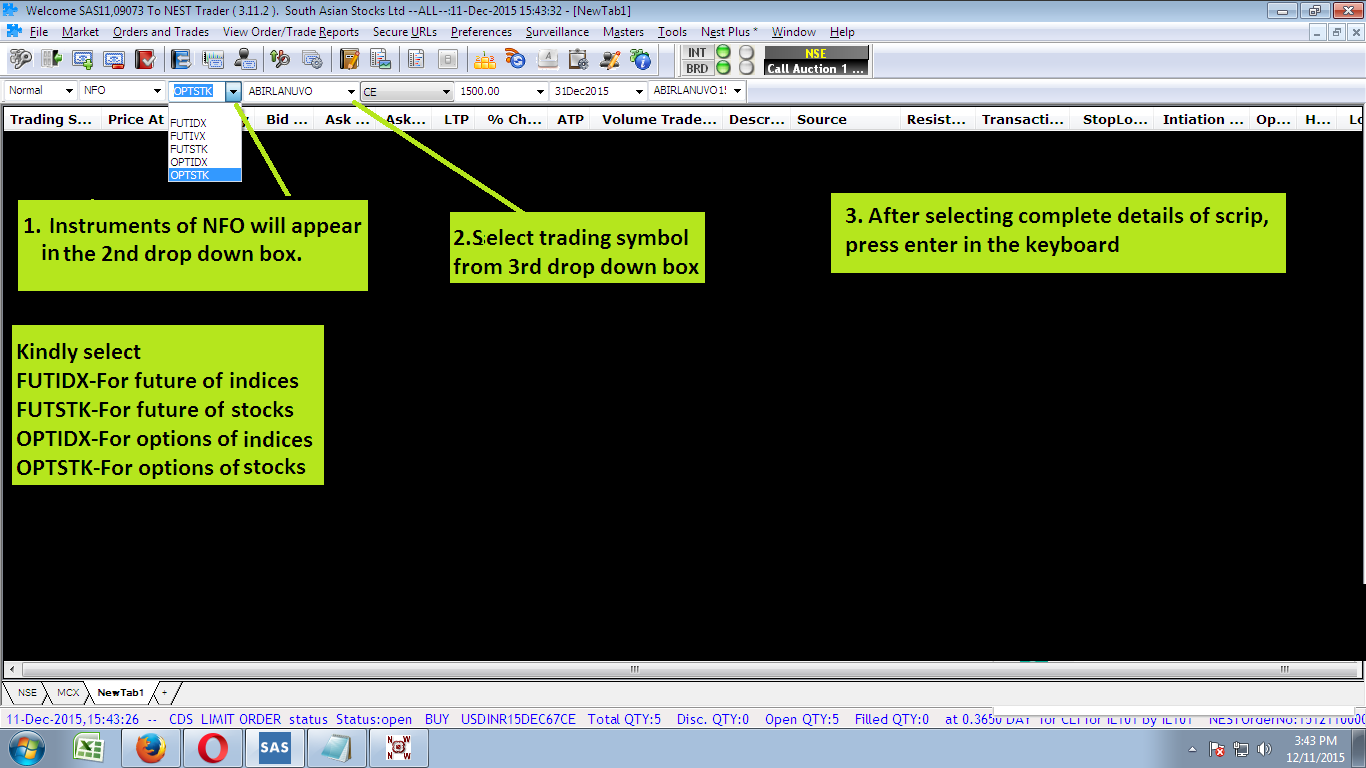Open Firefox from the taskbar
Viewport: 1366px width, 768px height.
(151, 748)
